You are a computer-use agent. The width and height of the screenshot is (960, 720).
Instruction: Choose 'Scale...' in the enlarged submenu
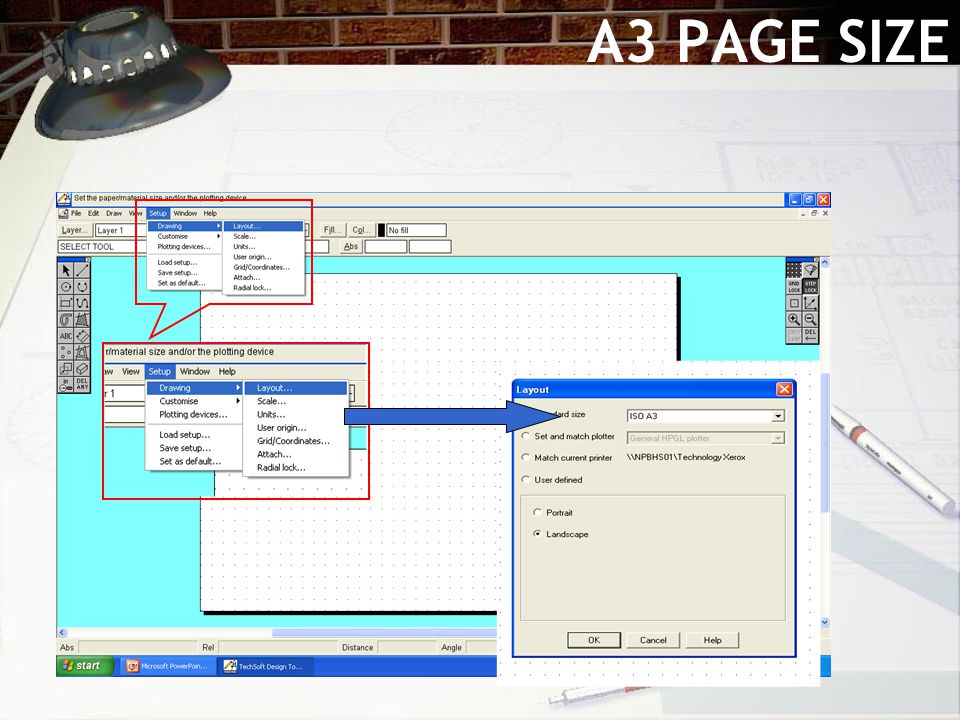[271, 401]
